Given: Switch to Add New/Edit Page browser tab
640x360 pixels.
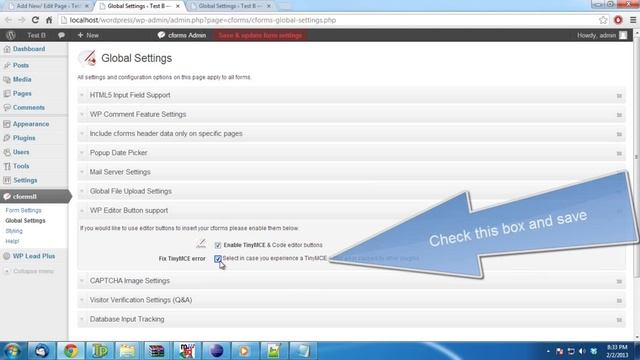Looking at the screenshot, I should (48, 6).
